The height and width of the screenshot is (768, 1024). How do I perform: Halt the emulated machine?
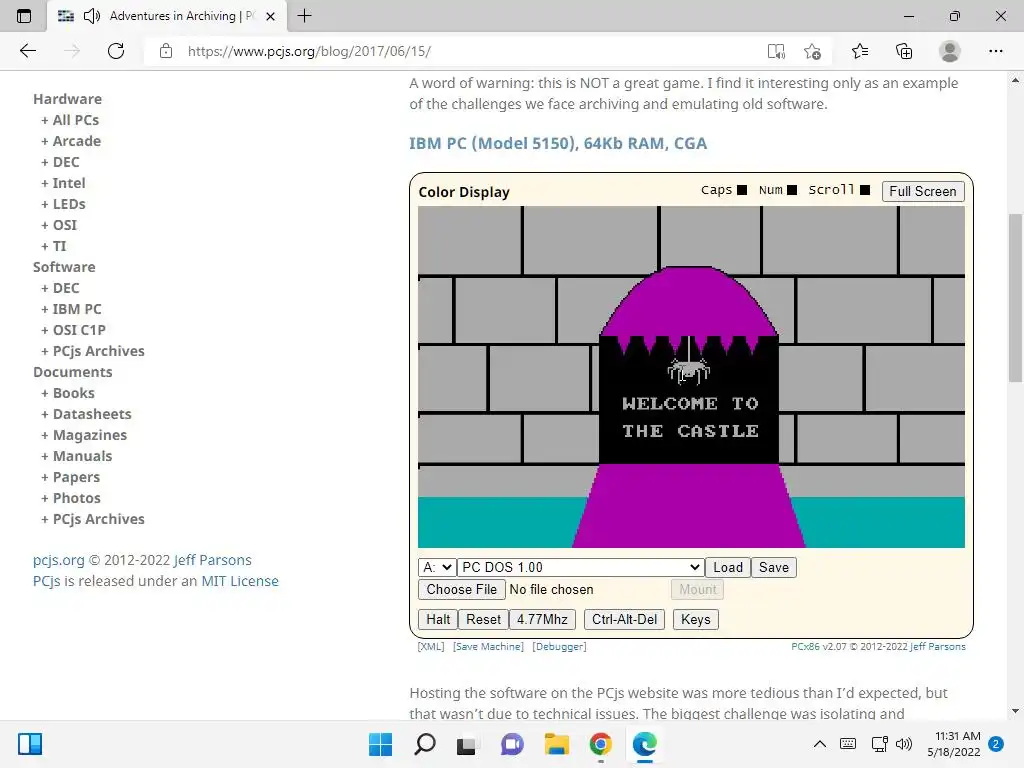click(x=438, y=619)
